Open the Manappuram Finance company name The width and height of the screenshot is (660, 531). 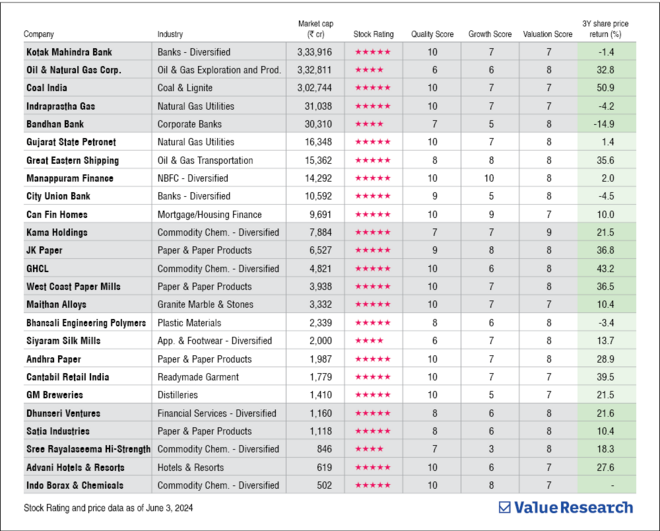[70, 178]
